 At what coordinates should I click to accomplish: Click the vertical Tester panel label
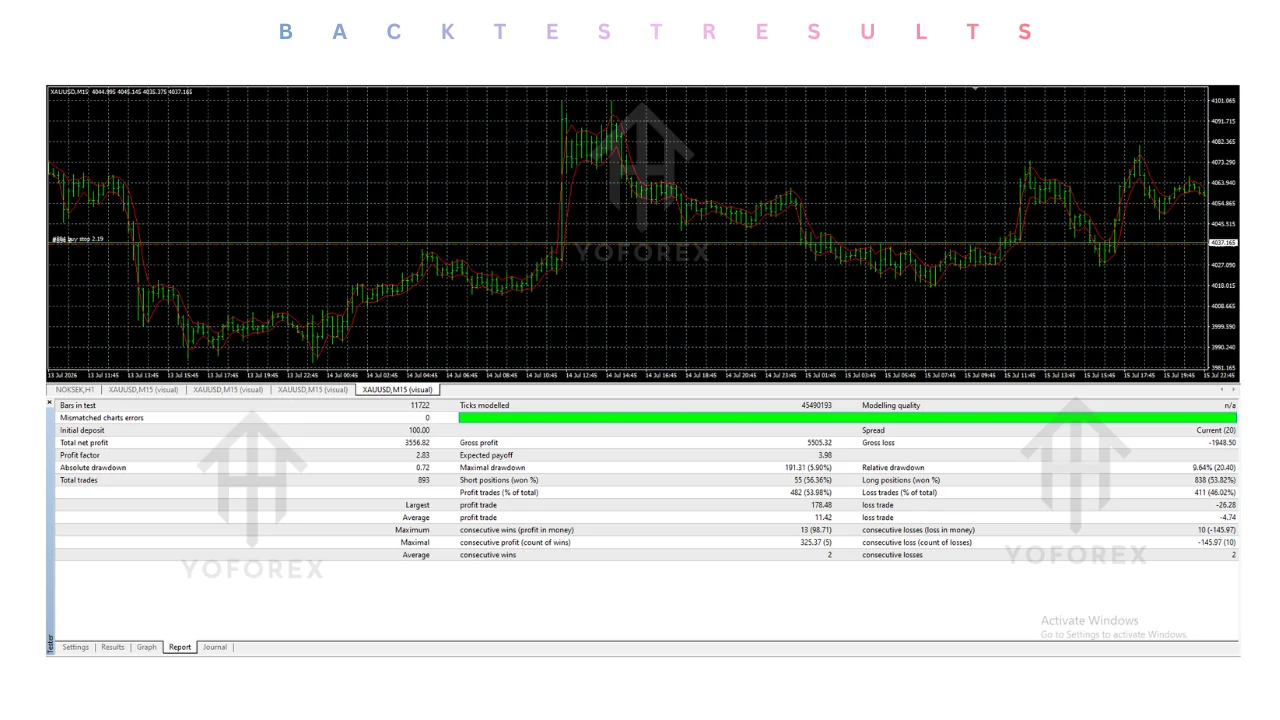click(x=50, y=642)
